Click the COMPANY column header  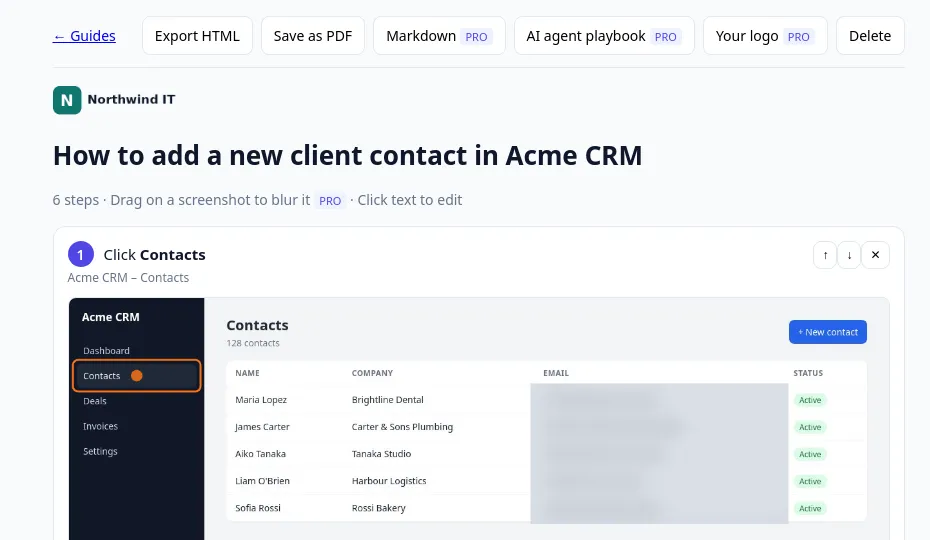(x=372, y=373)
